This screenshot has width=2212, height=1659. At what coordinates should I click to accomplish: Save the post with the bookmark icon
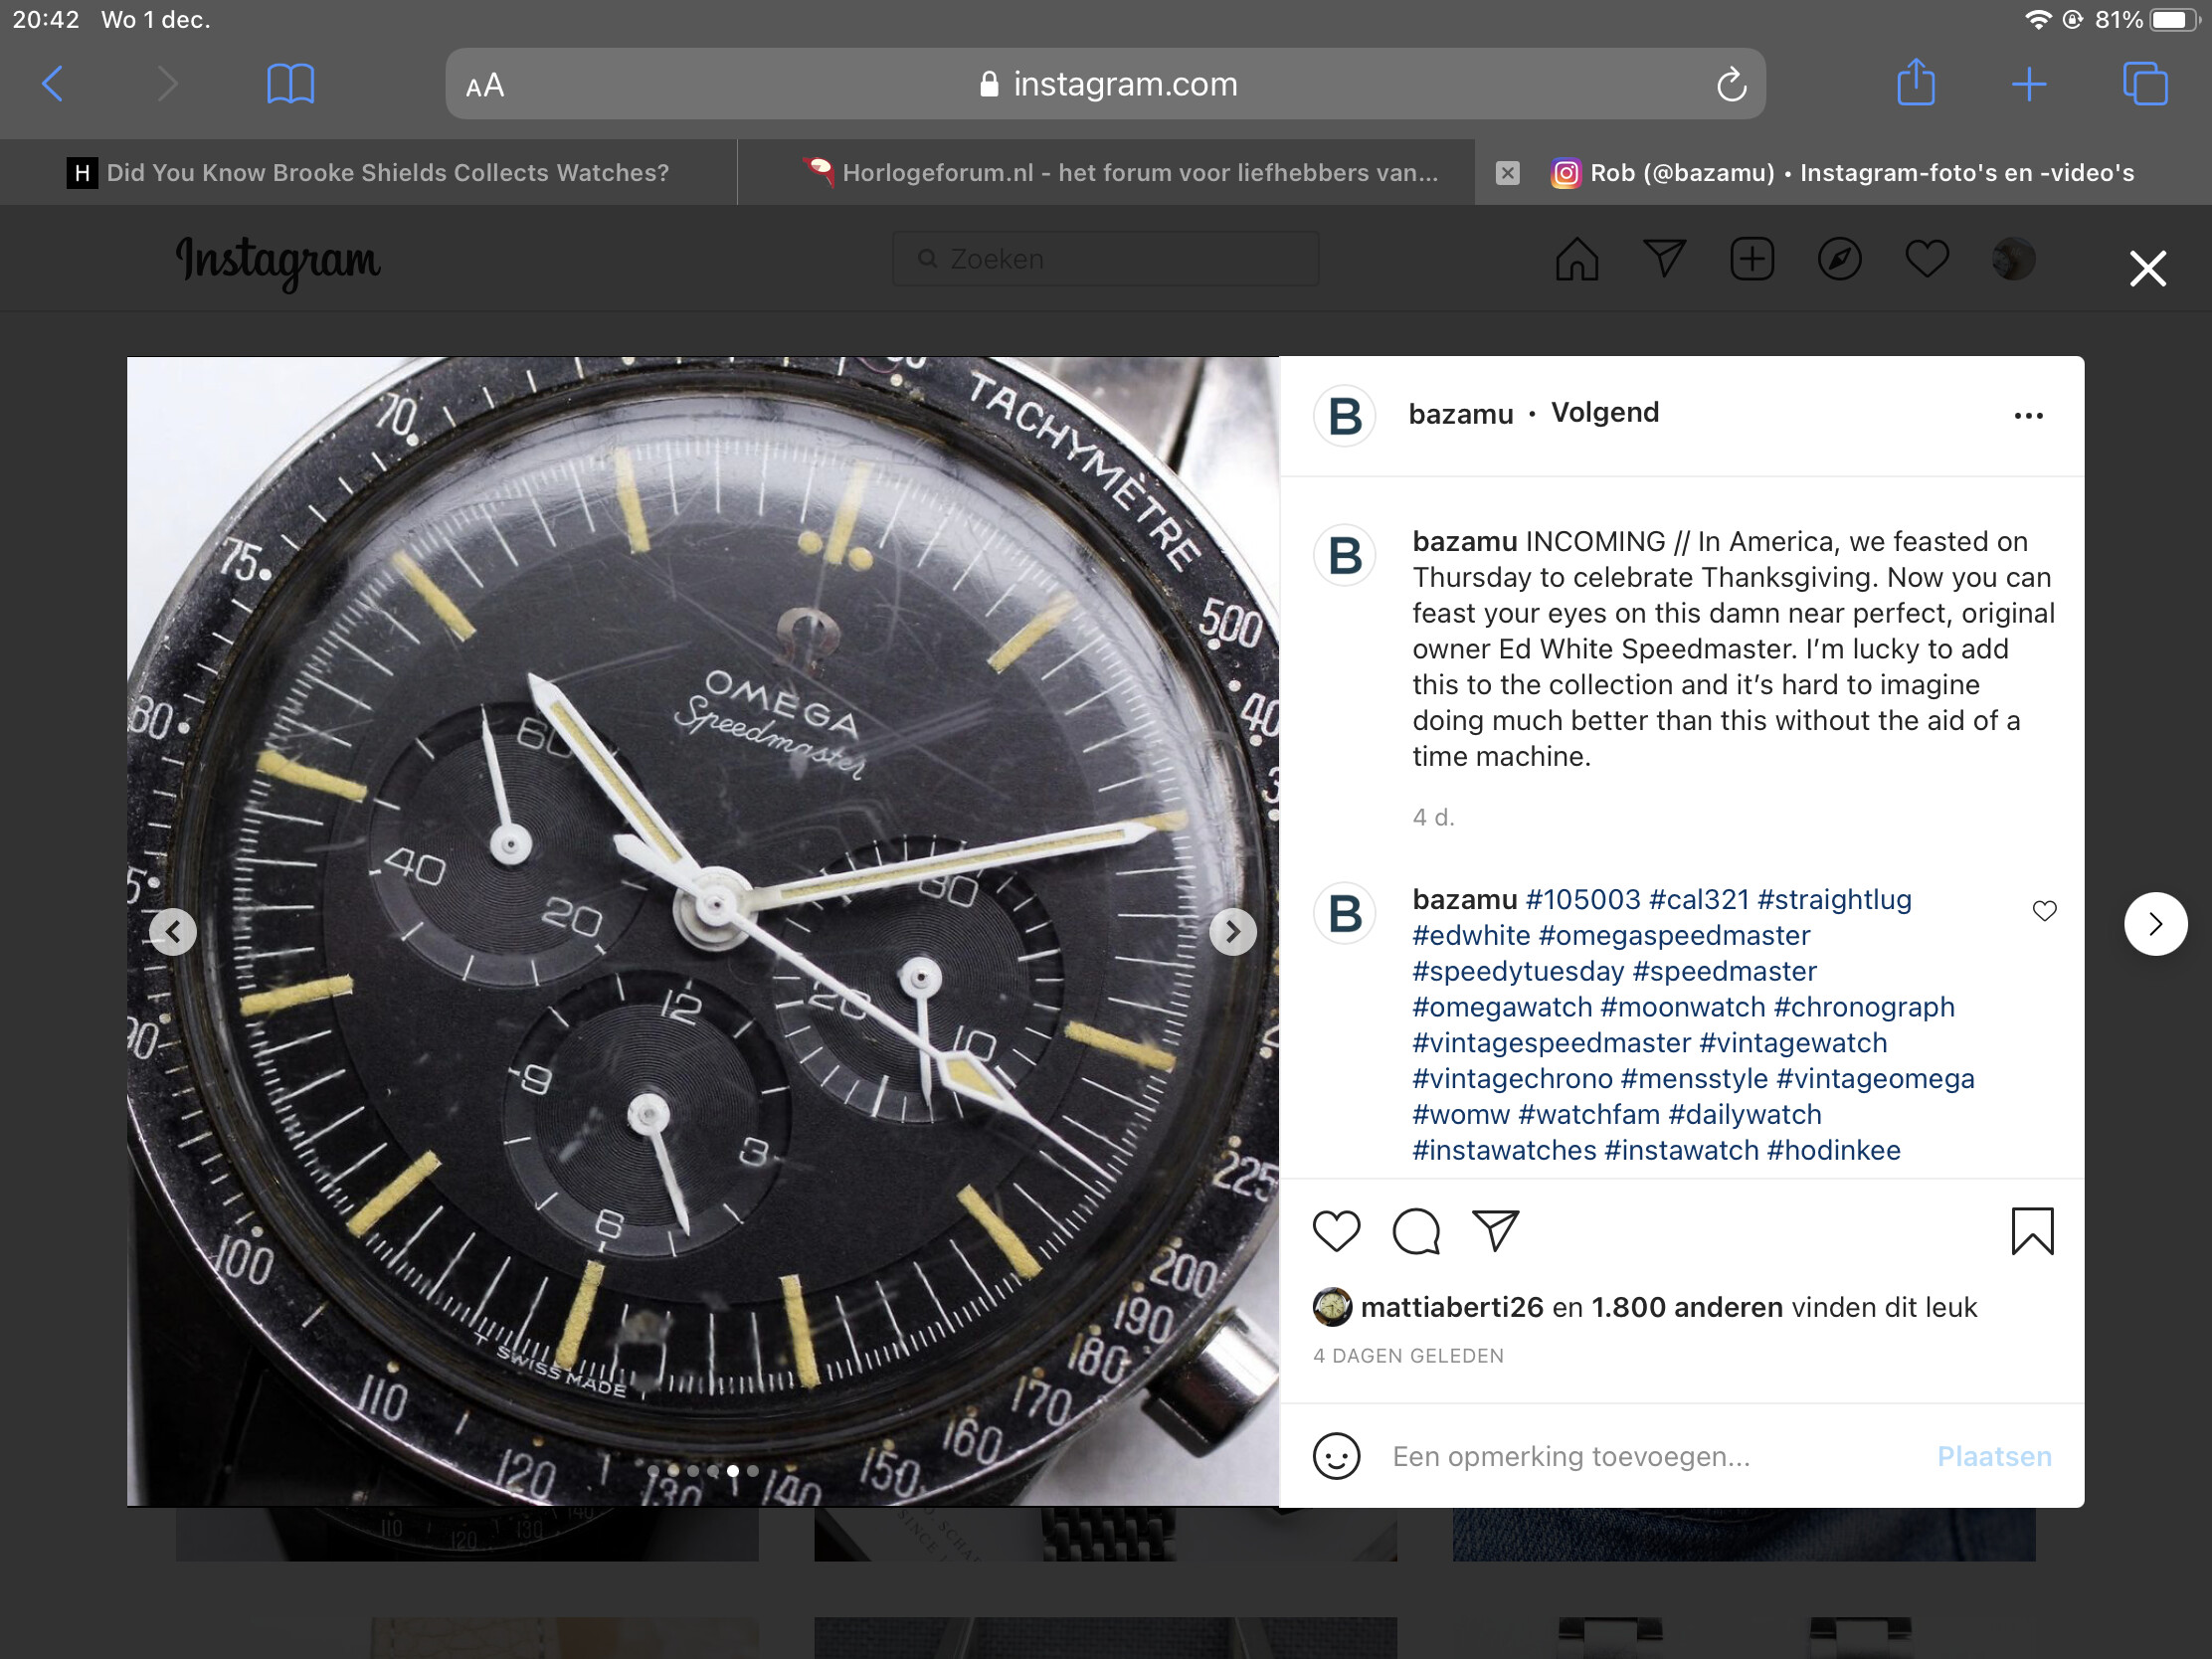[2032, 1231]
